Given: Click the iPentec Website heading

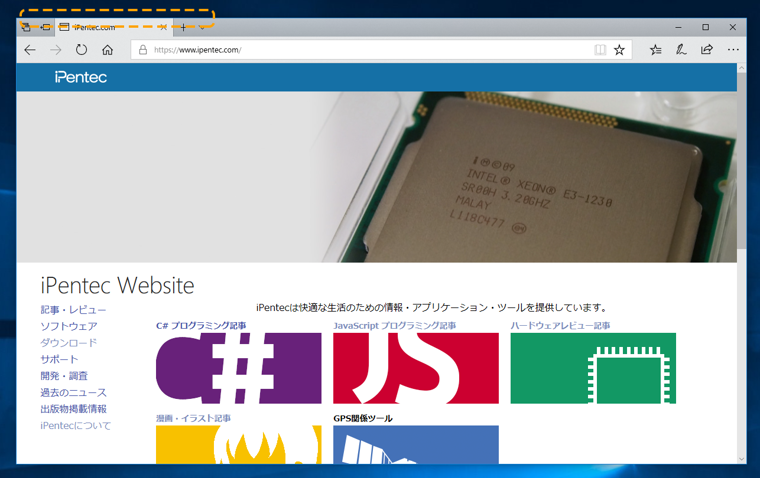Looking at the screenshot, I should (117, 285).
